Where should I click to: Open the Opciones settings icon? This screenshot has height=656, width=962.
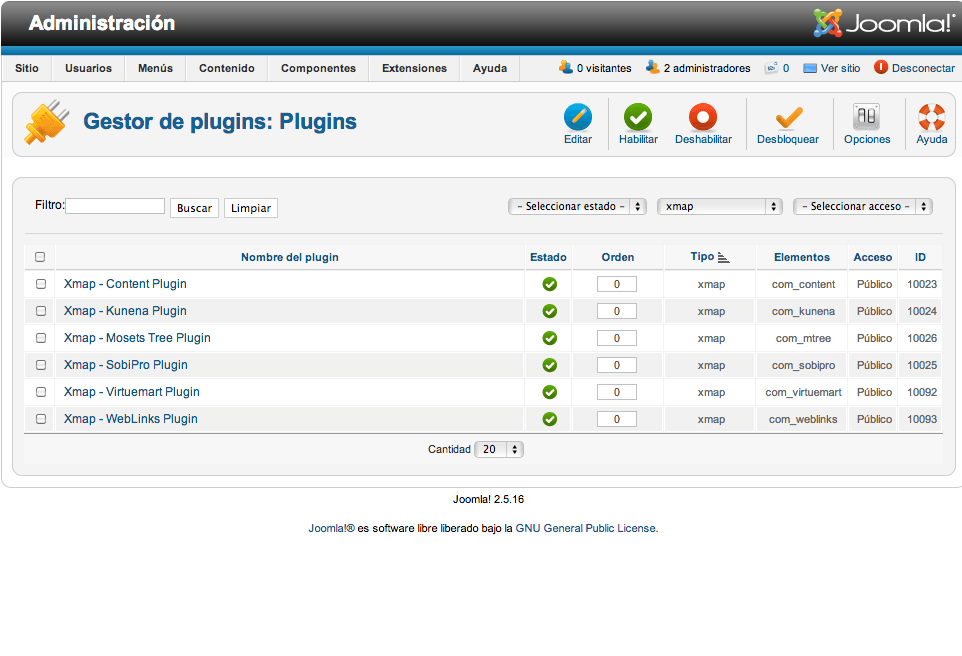coord(866,117)
